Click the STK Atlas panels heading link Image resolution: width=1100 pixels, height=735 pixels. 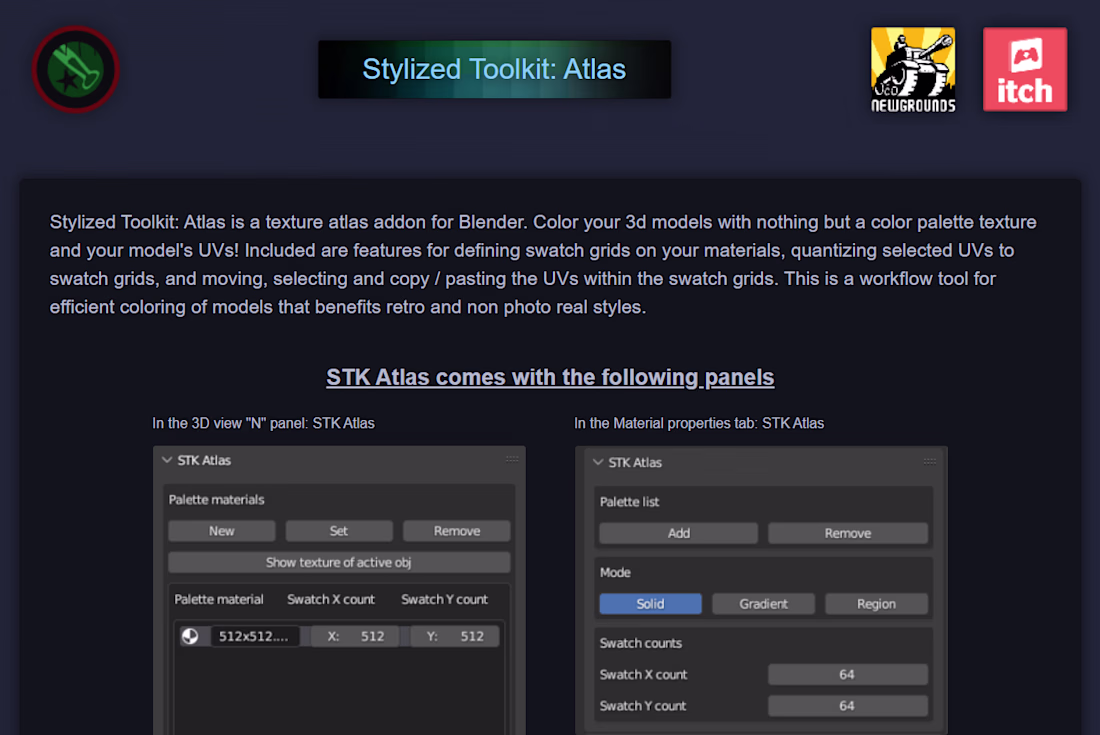pos(550,377)
